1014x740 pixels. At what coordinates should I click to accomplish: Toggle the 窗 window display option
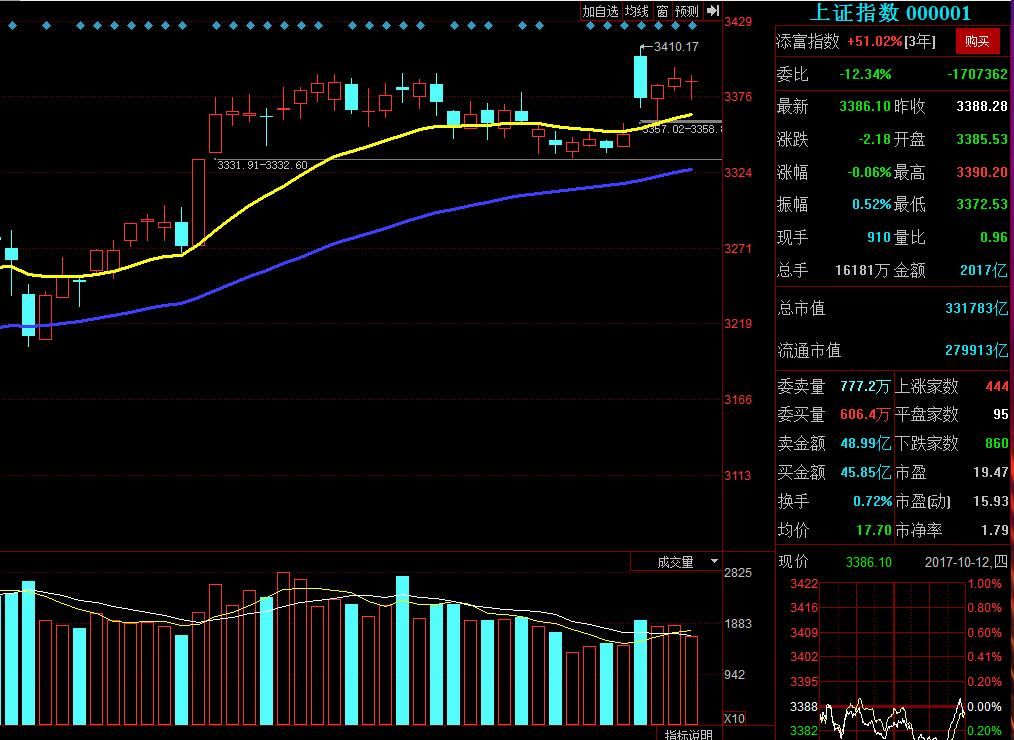tap(662, 11)
